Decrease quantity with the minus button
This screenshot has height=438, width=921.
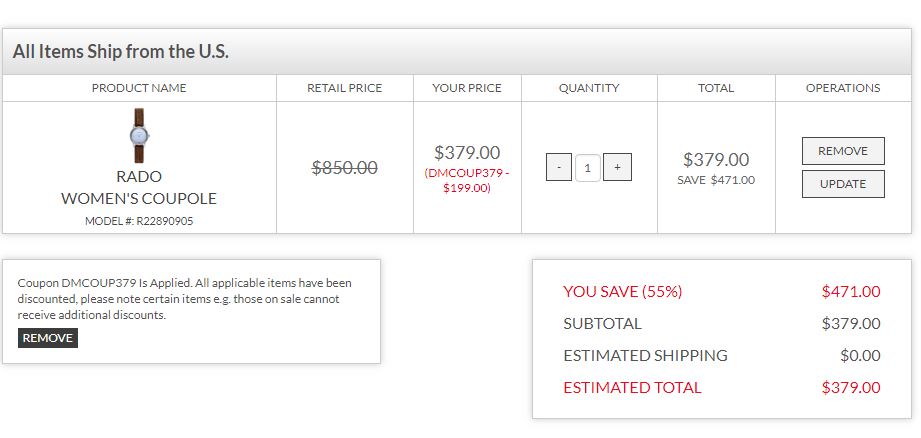559,168
